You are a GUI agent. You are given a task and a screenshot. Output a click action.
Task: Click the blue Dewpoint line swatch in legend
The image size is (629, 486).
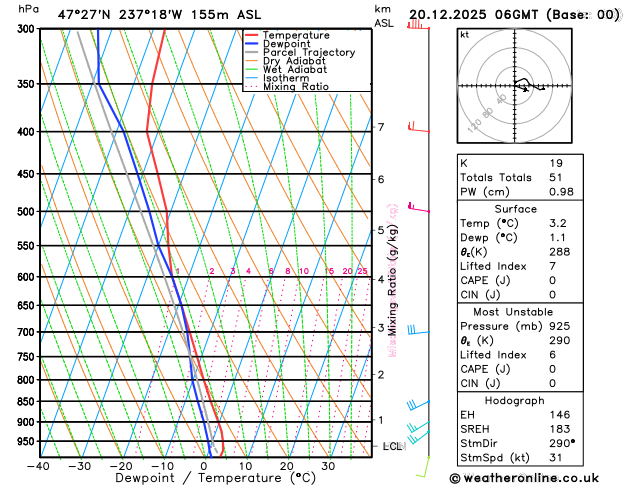coord(252,44)
